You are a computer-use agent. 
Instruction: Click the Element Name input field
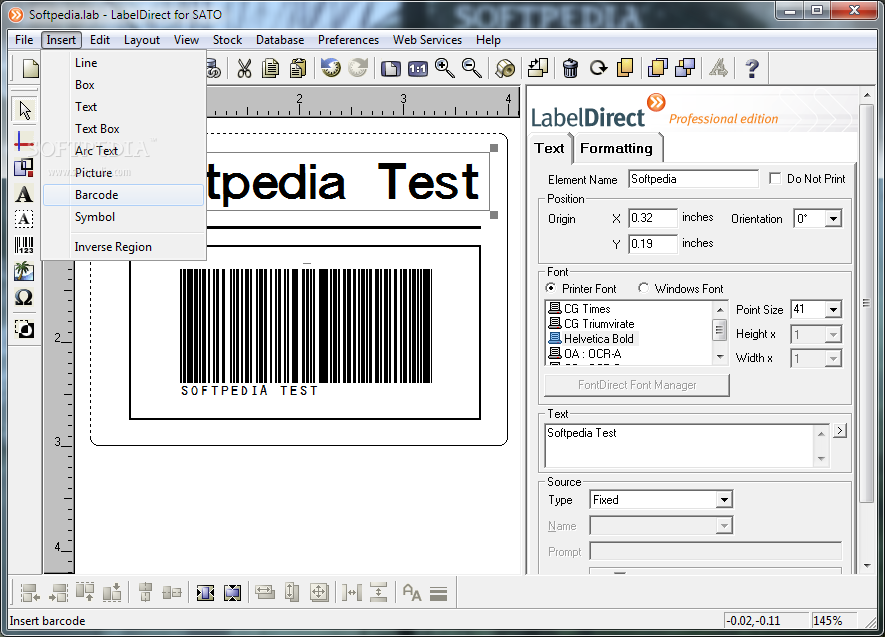click(693, 179)
